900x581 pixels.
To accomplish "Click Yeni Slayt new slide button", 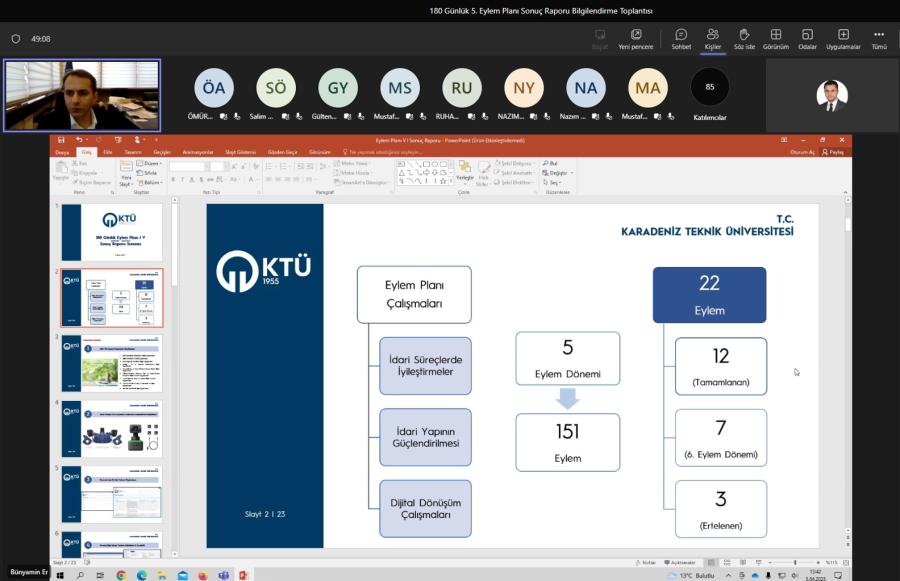I will coord(126,174).
